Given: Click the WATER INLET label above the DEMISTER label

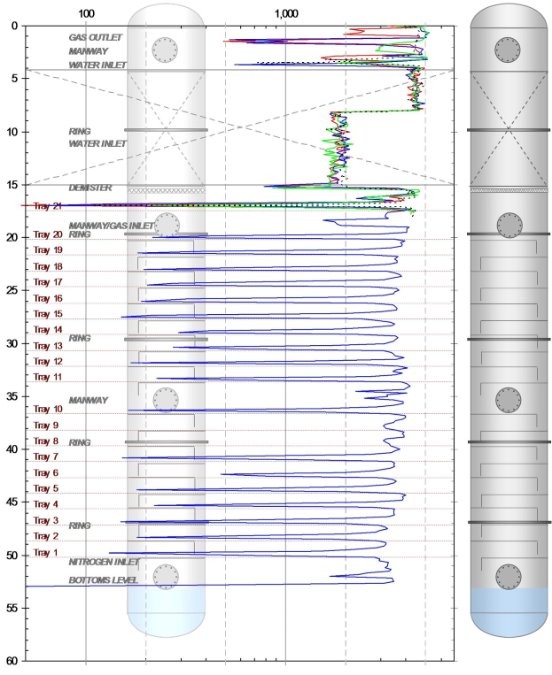Looking at the screenshot, I should coord(97,143).
